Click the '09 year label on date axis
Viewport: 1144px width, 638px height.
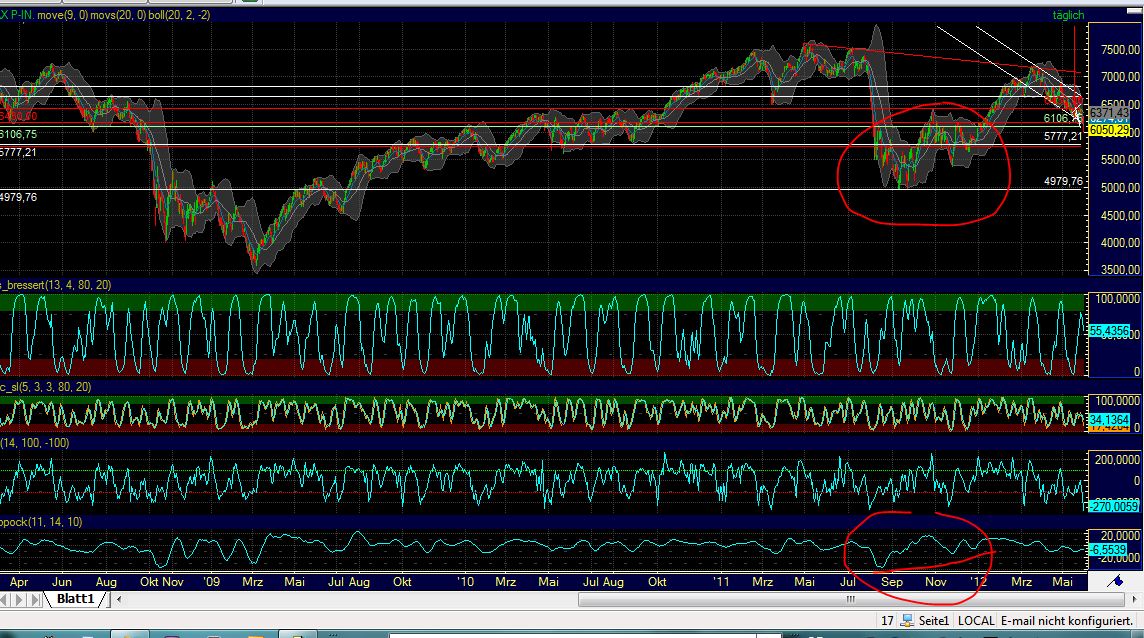click(212, 582)
